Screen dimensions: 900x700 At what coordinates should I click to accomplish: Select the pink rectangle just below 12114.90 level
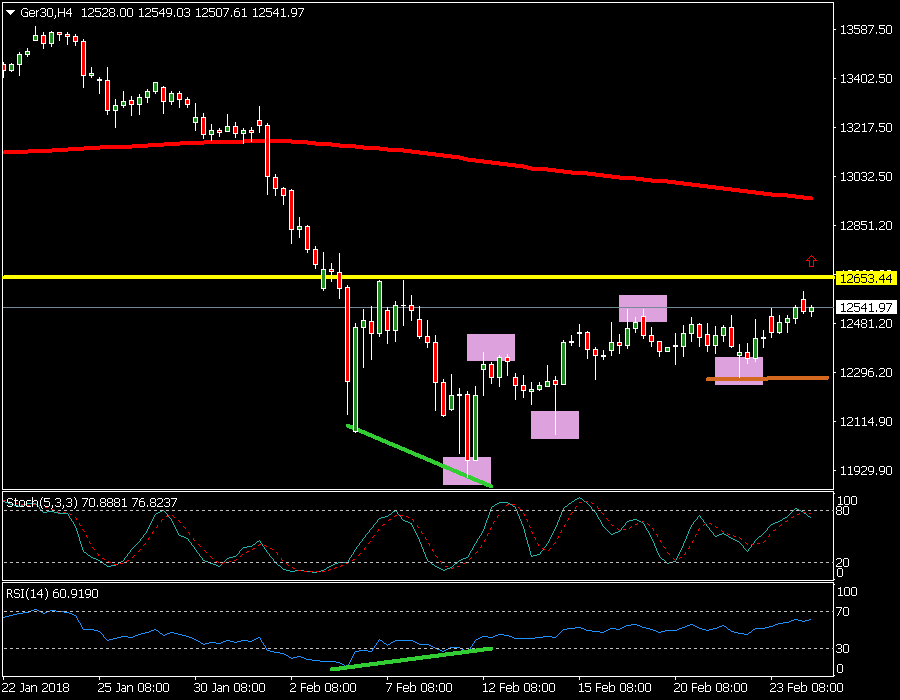[554, 424]
